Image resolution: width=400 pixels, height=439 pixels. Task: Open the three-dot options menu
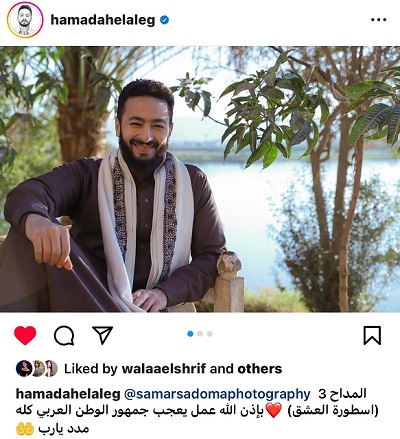(x=379, y=20)
